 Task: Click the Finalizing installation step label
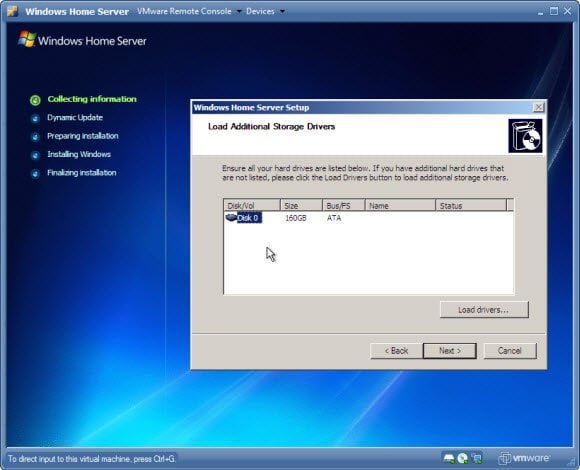[x=82, y=173]
